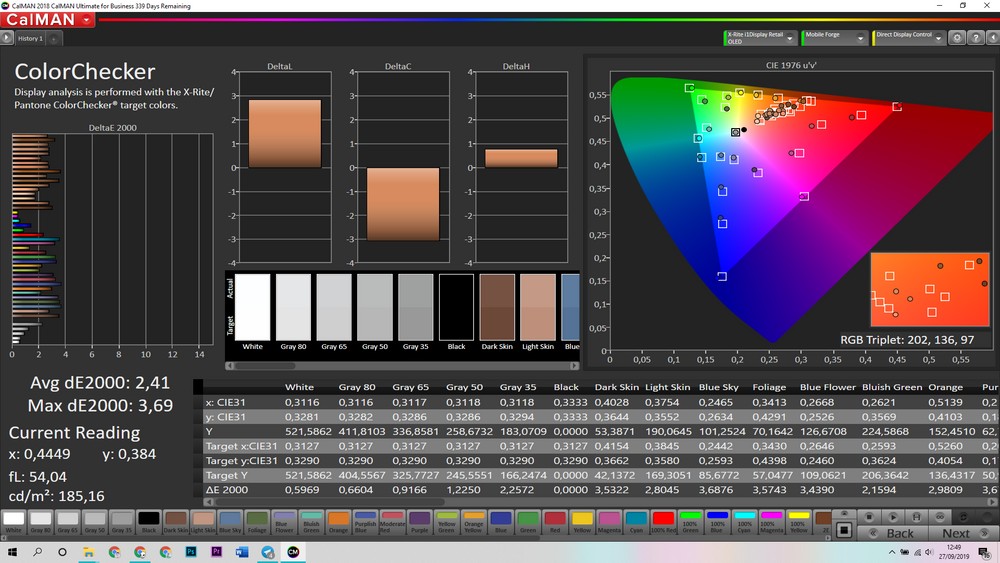Expand the Direct Display Control dropdown
The height and width of the screenshot is (563, 1000).
pos(938,38)
